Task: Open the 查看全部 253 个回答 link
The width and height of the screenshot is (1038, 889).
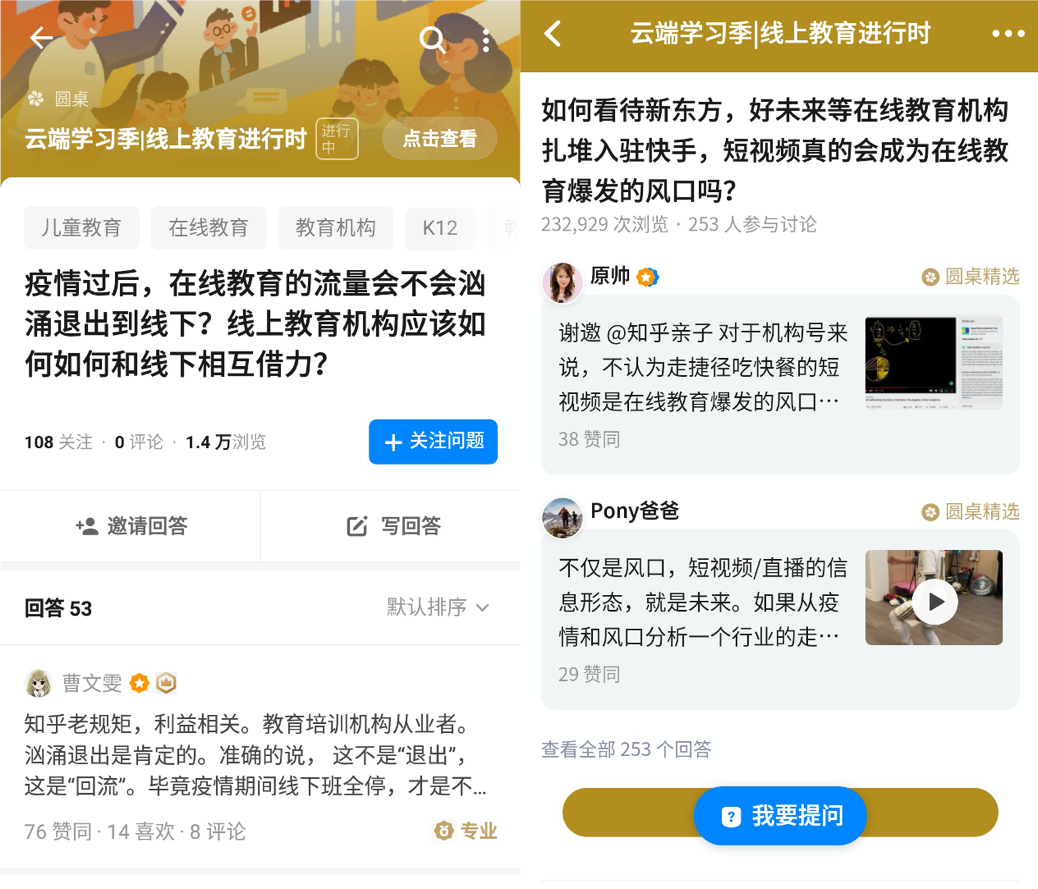Action: (x=626, y=749)
